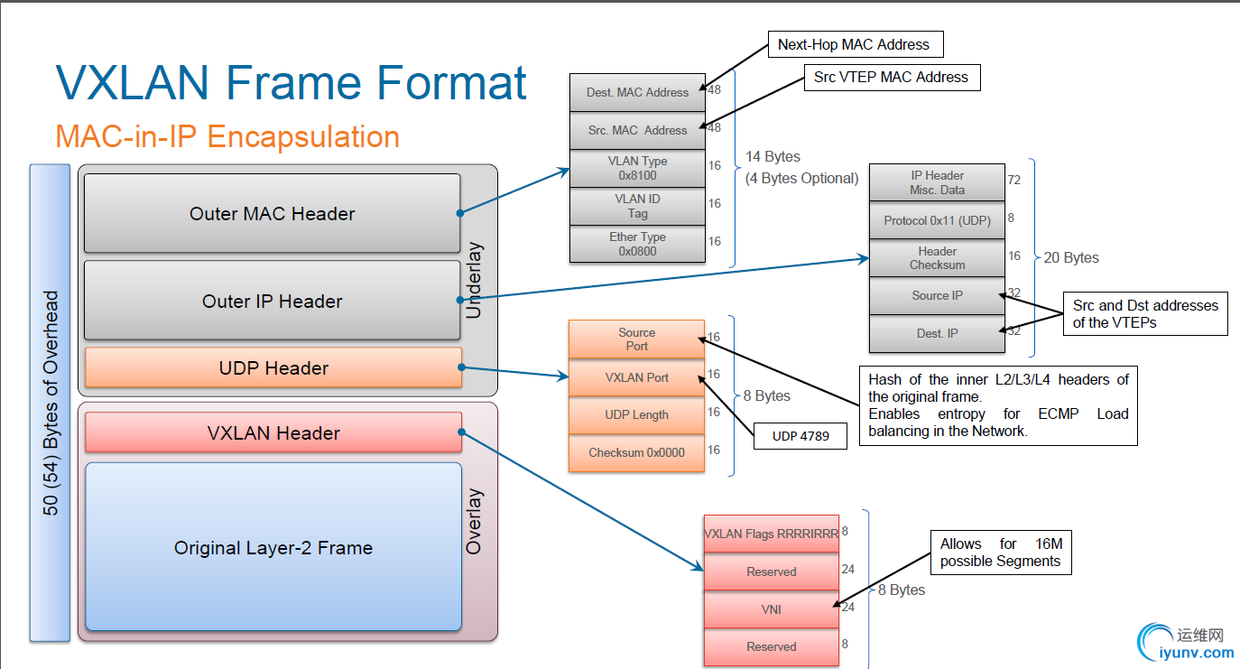Click the iyunv.com watermark logo

(1185, 644)
